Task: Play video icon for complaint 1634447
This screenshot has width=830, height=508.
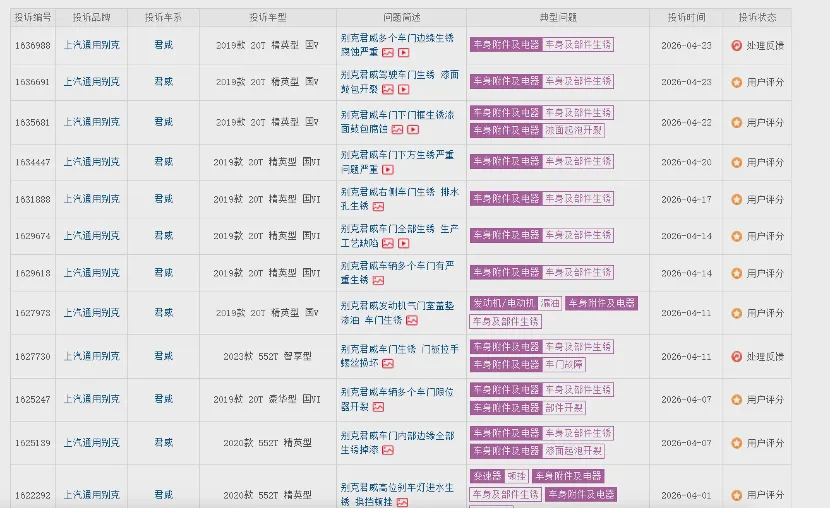Action: point(388,169)
